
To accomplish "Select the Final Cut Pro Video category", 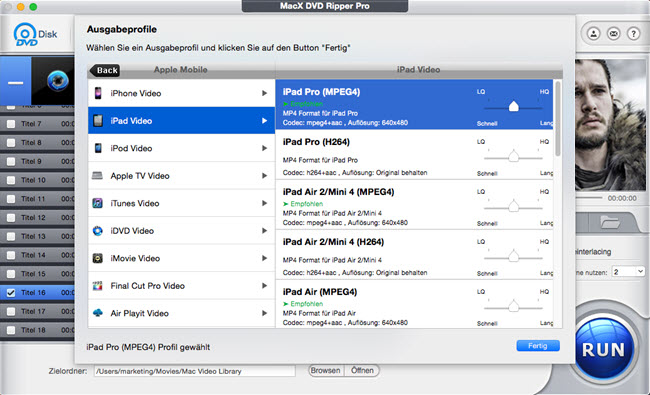I will tap(182, 286).
